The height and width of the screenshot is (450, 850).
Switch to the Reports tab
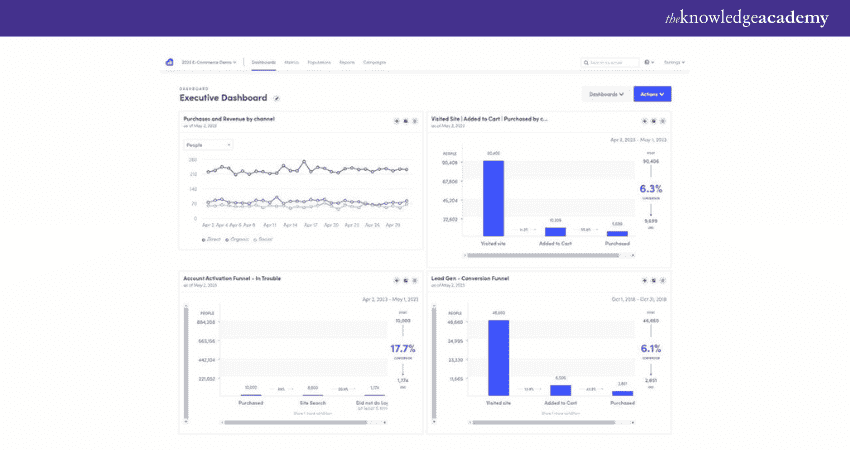click(x=347, y=62)
